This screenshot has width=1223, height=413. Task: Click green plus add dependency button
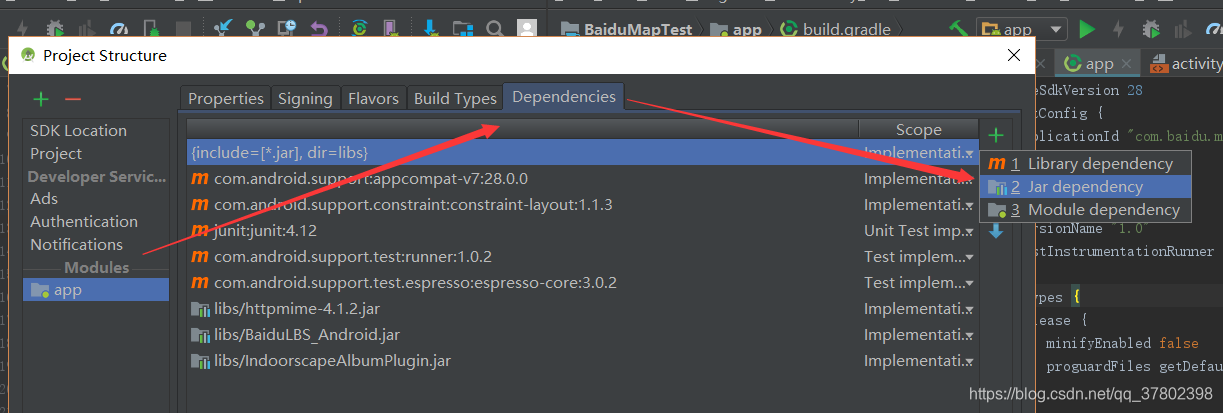[995, 134]
